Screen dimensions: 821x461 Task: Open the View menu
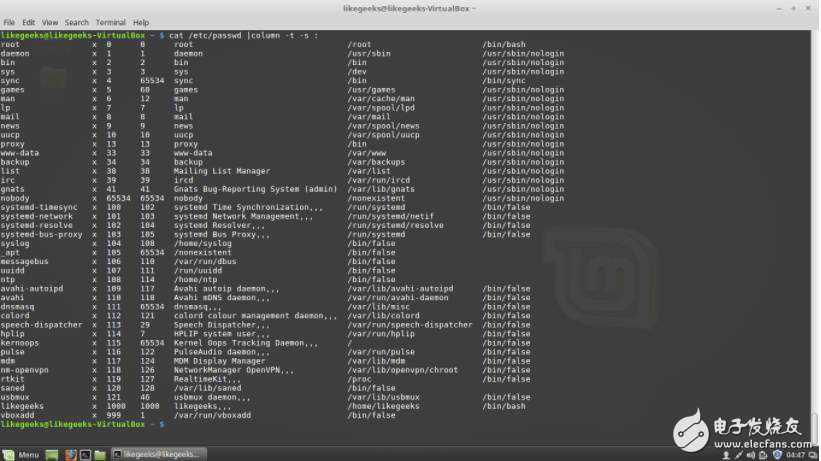point(50,23)
